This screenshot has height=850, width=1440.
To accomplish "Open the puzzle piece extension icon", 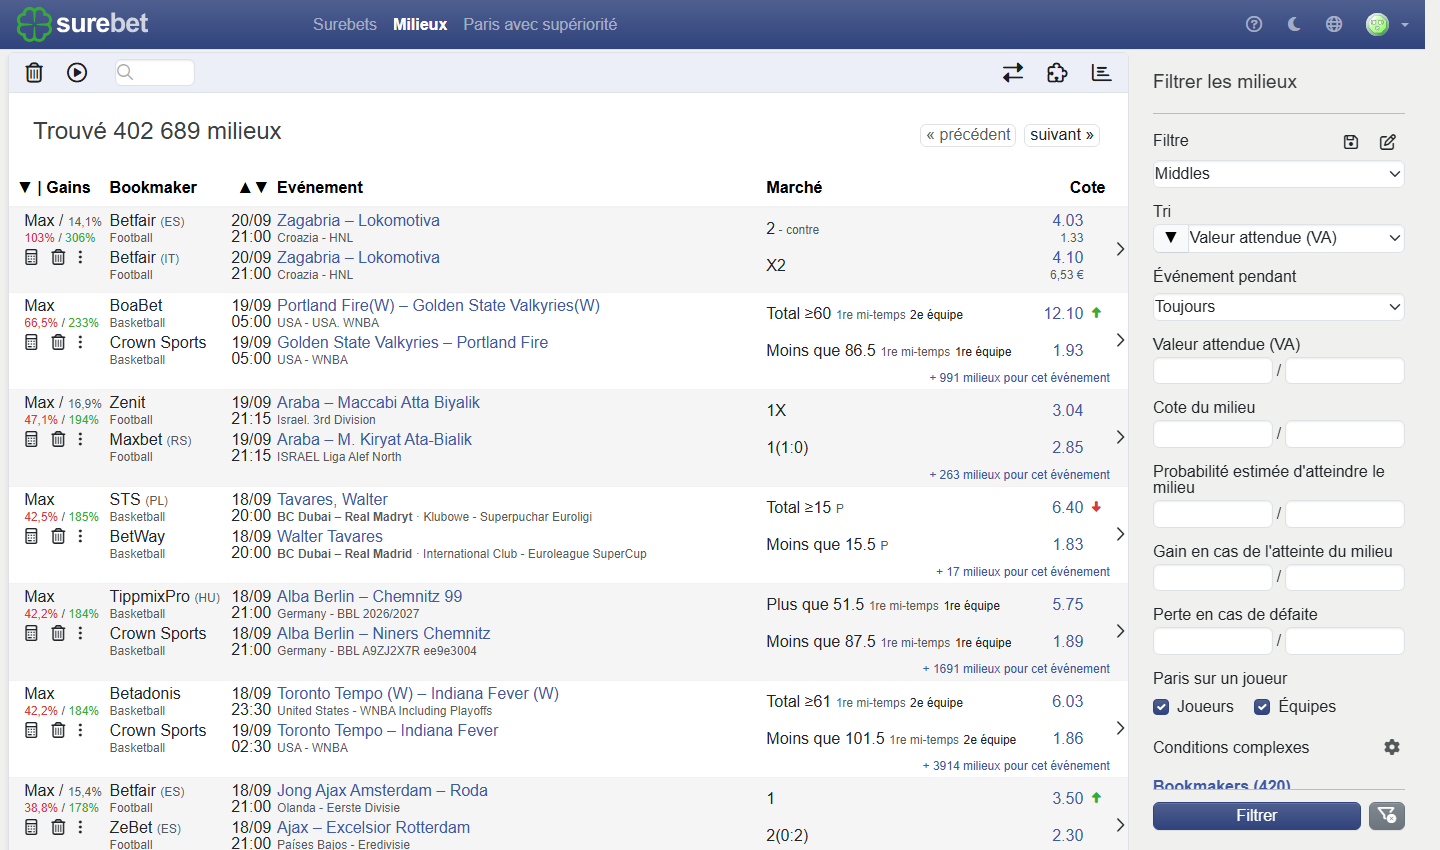I will pos(1057,72).
